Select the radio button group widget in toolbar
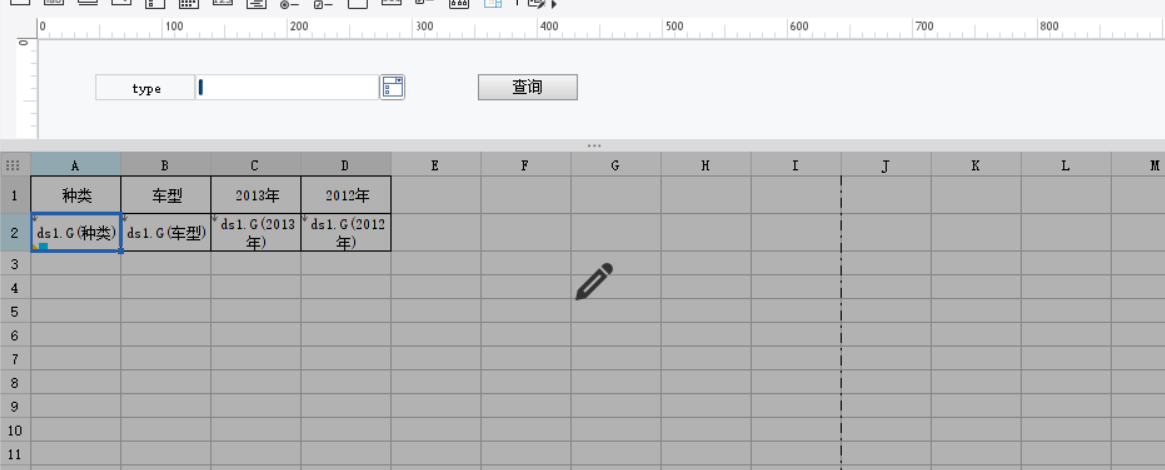Screen dimensions: 1165x470 click(x=290, y=4)
